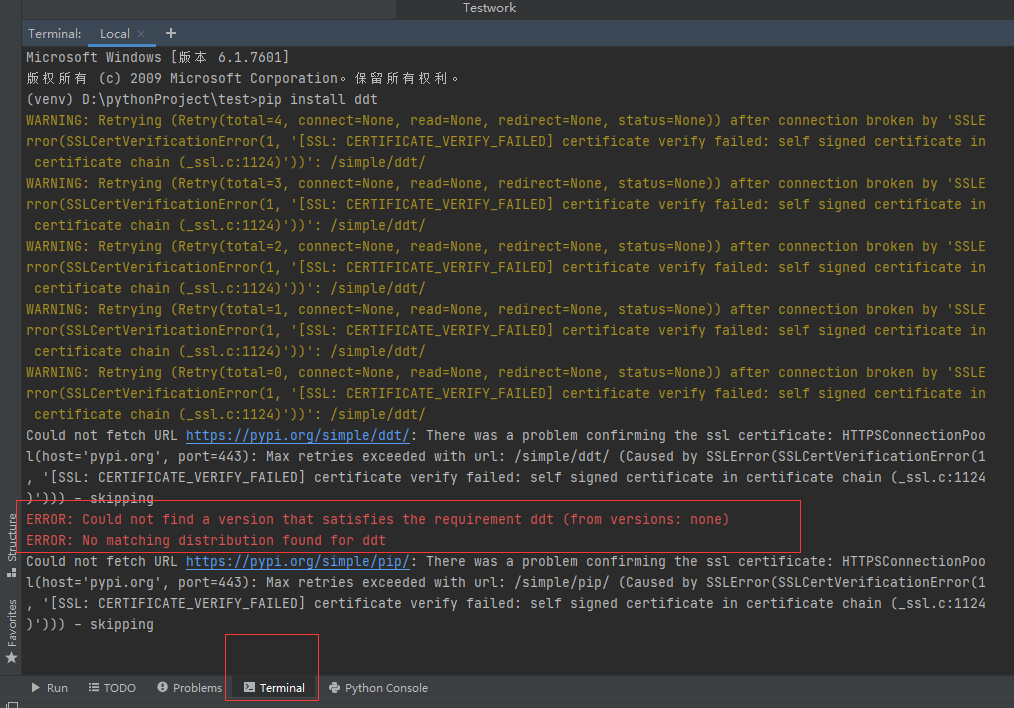Click the Problems warning icon

point(162,687)
